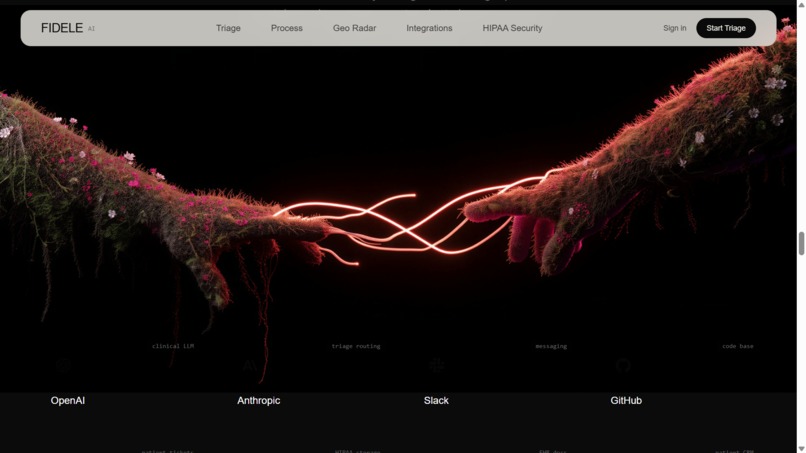Click the faint Anthropic logo icon
The height and width of the screenshot is (453, 806).
[x=250, y=366]
